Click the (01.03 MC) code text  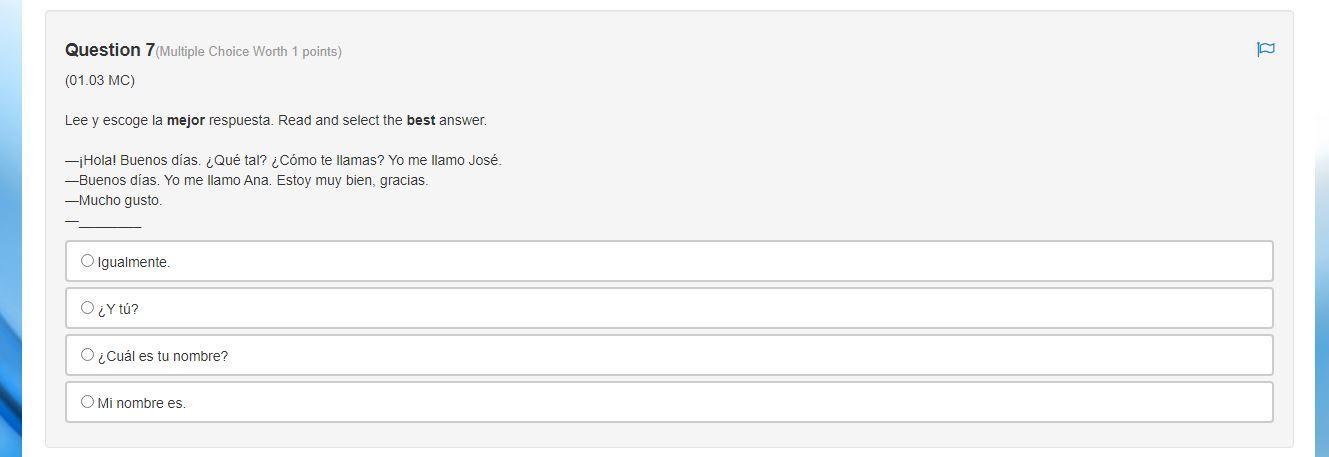pos(100,80)
